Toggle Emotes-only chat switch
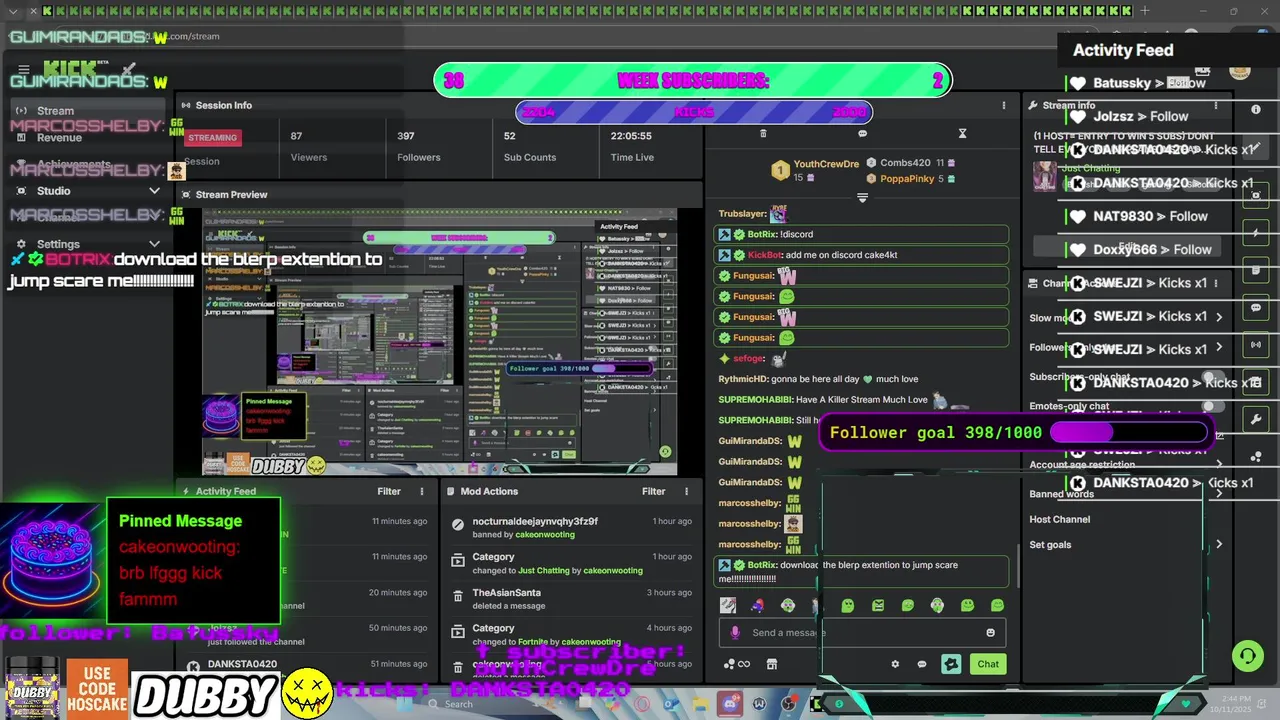This screenshot has width=1280, height=720. coord(1211,407)
